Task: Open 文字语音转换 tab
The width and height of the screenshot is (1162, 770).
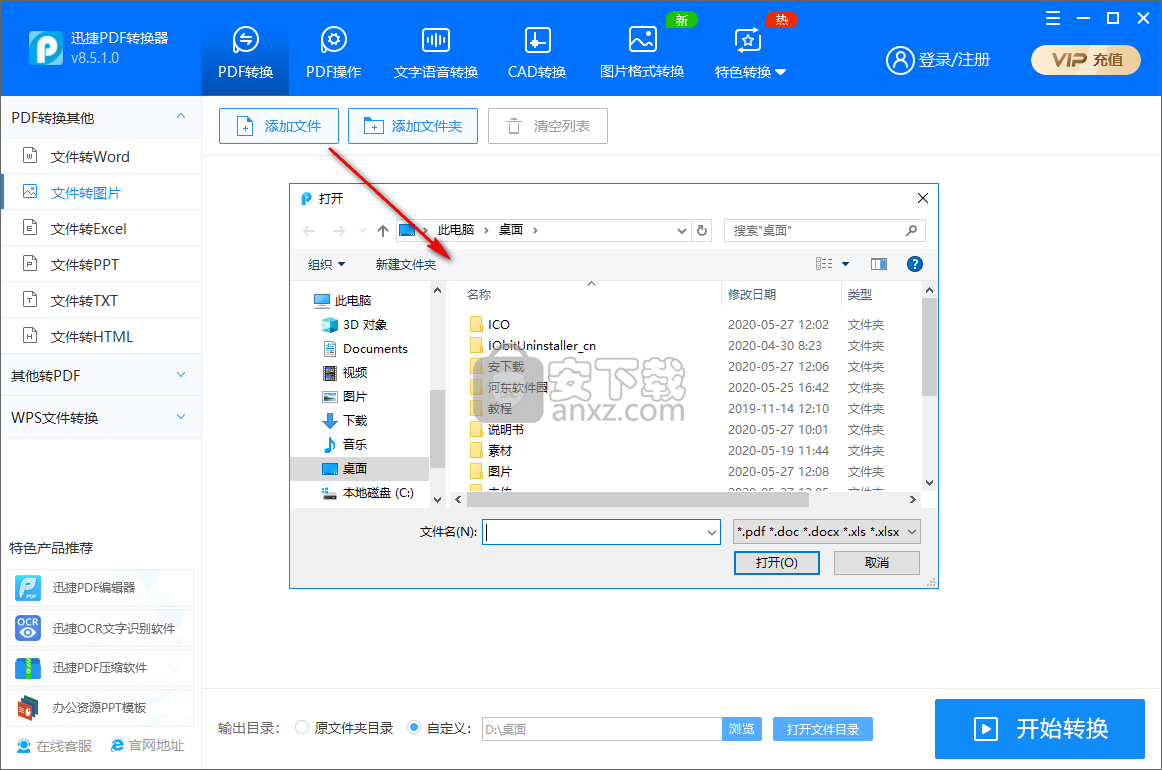Action: (x=436, y=53)
